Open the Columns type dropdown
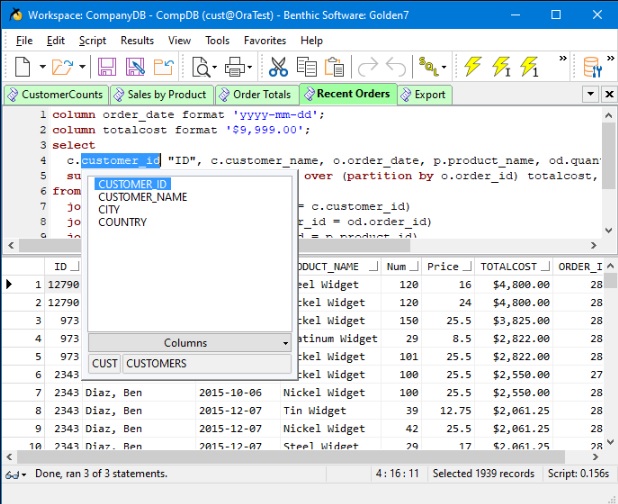Image resolution: width=618 pixels, height=504 pixels. click(190, 342)
